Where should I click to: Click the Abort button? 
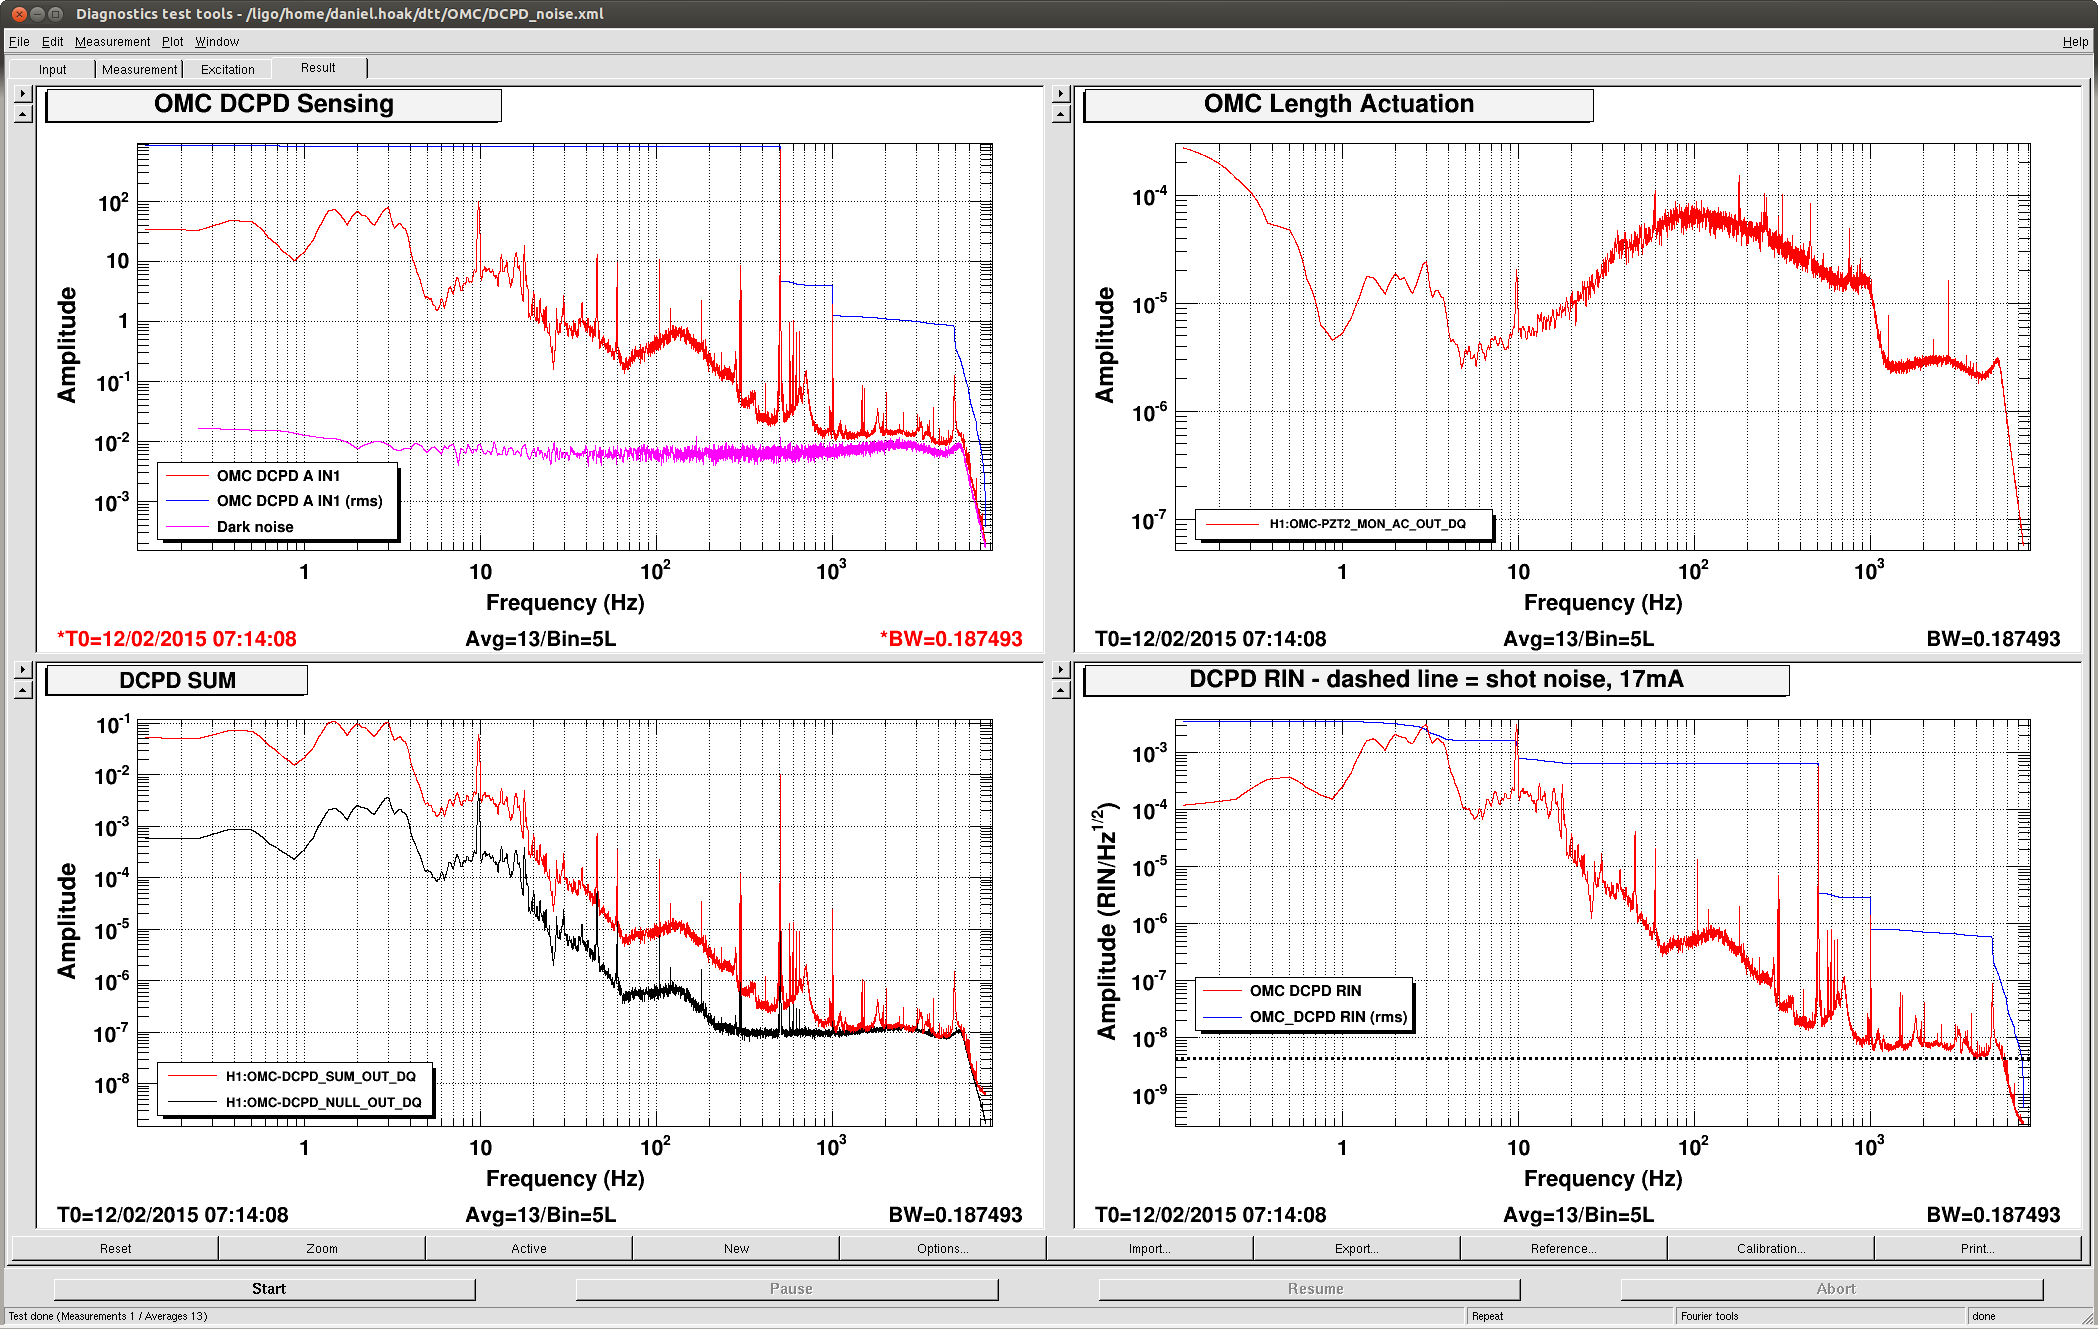[x=1831, y=1289]
